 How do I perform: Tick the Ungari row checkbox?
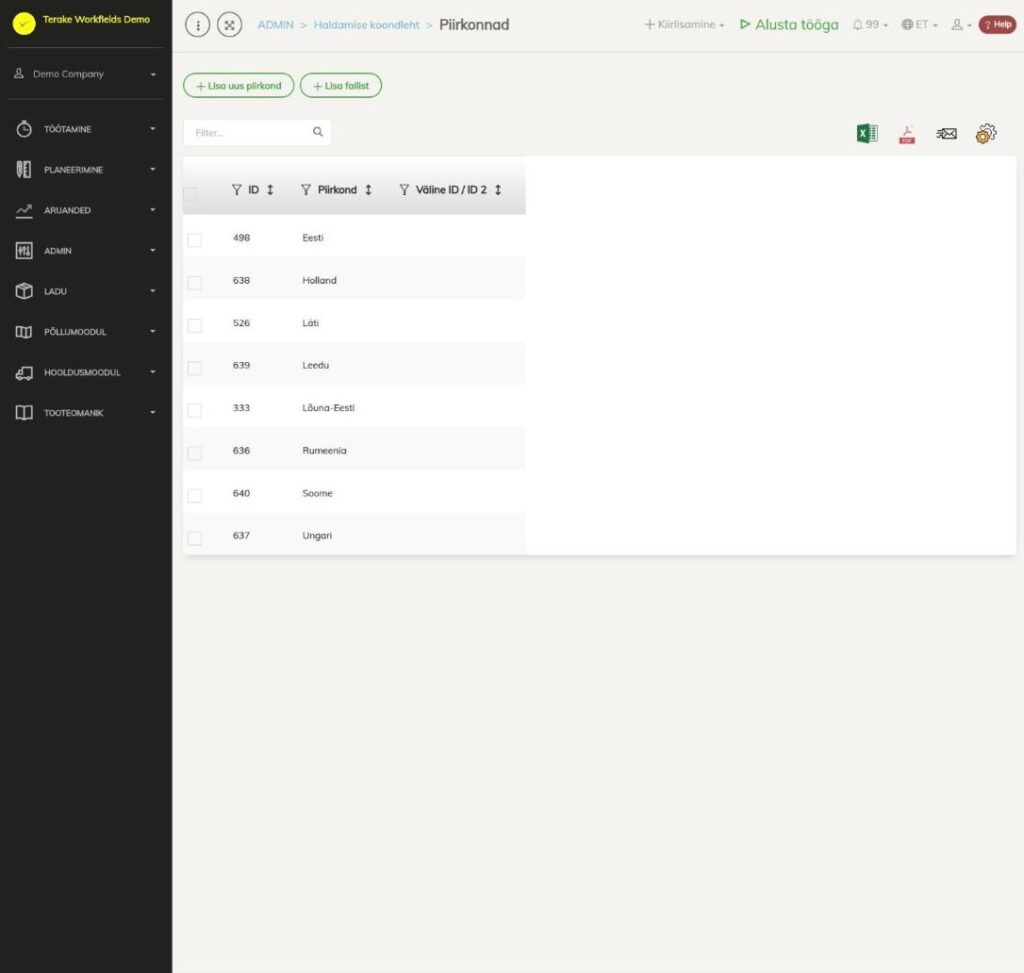click(x=195, y=538)
